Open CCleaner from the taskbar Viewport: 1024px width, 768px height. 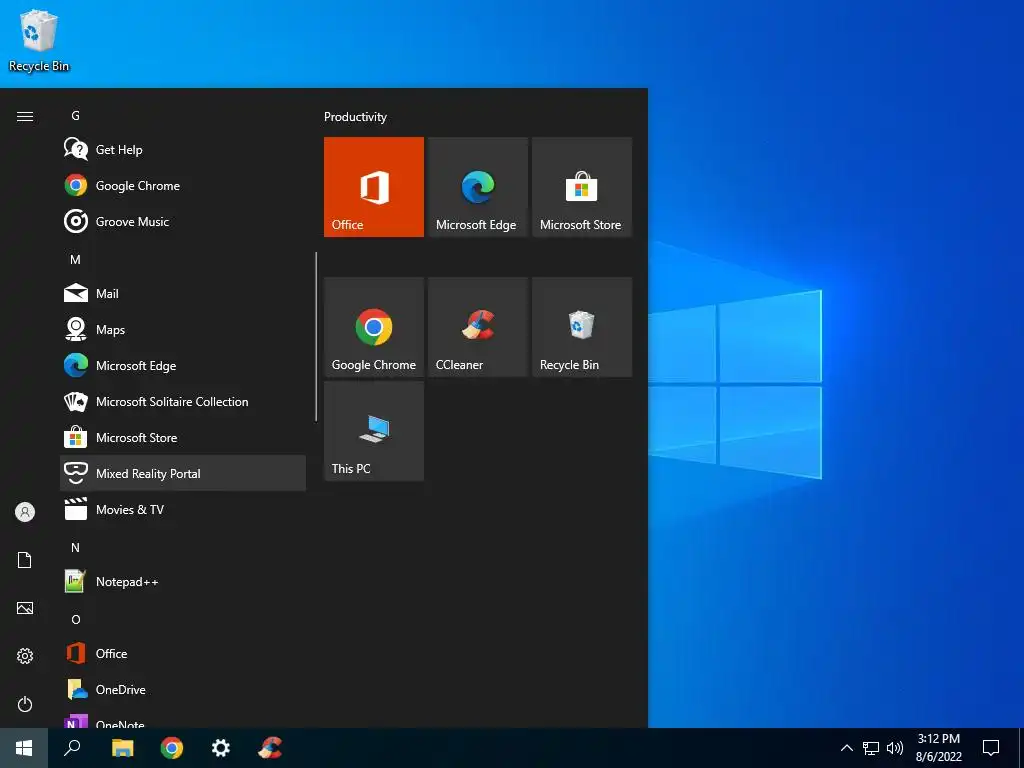pyautogui.click(x=270, y=748)
